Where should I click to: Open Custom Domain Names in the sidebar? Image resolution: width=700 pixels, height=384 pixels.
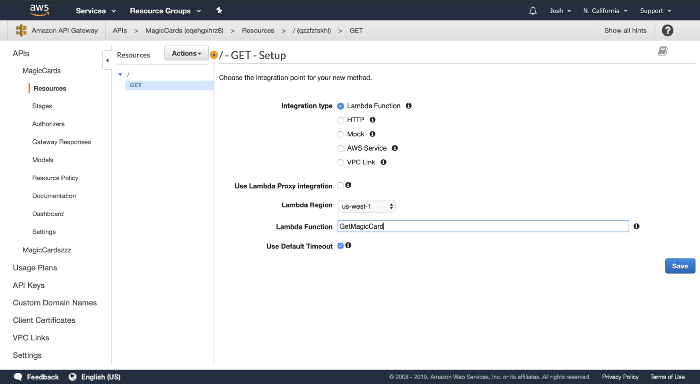54,303
